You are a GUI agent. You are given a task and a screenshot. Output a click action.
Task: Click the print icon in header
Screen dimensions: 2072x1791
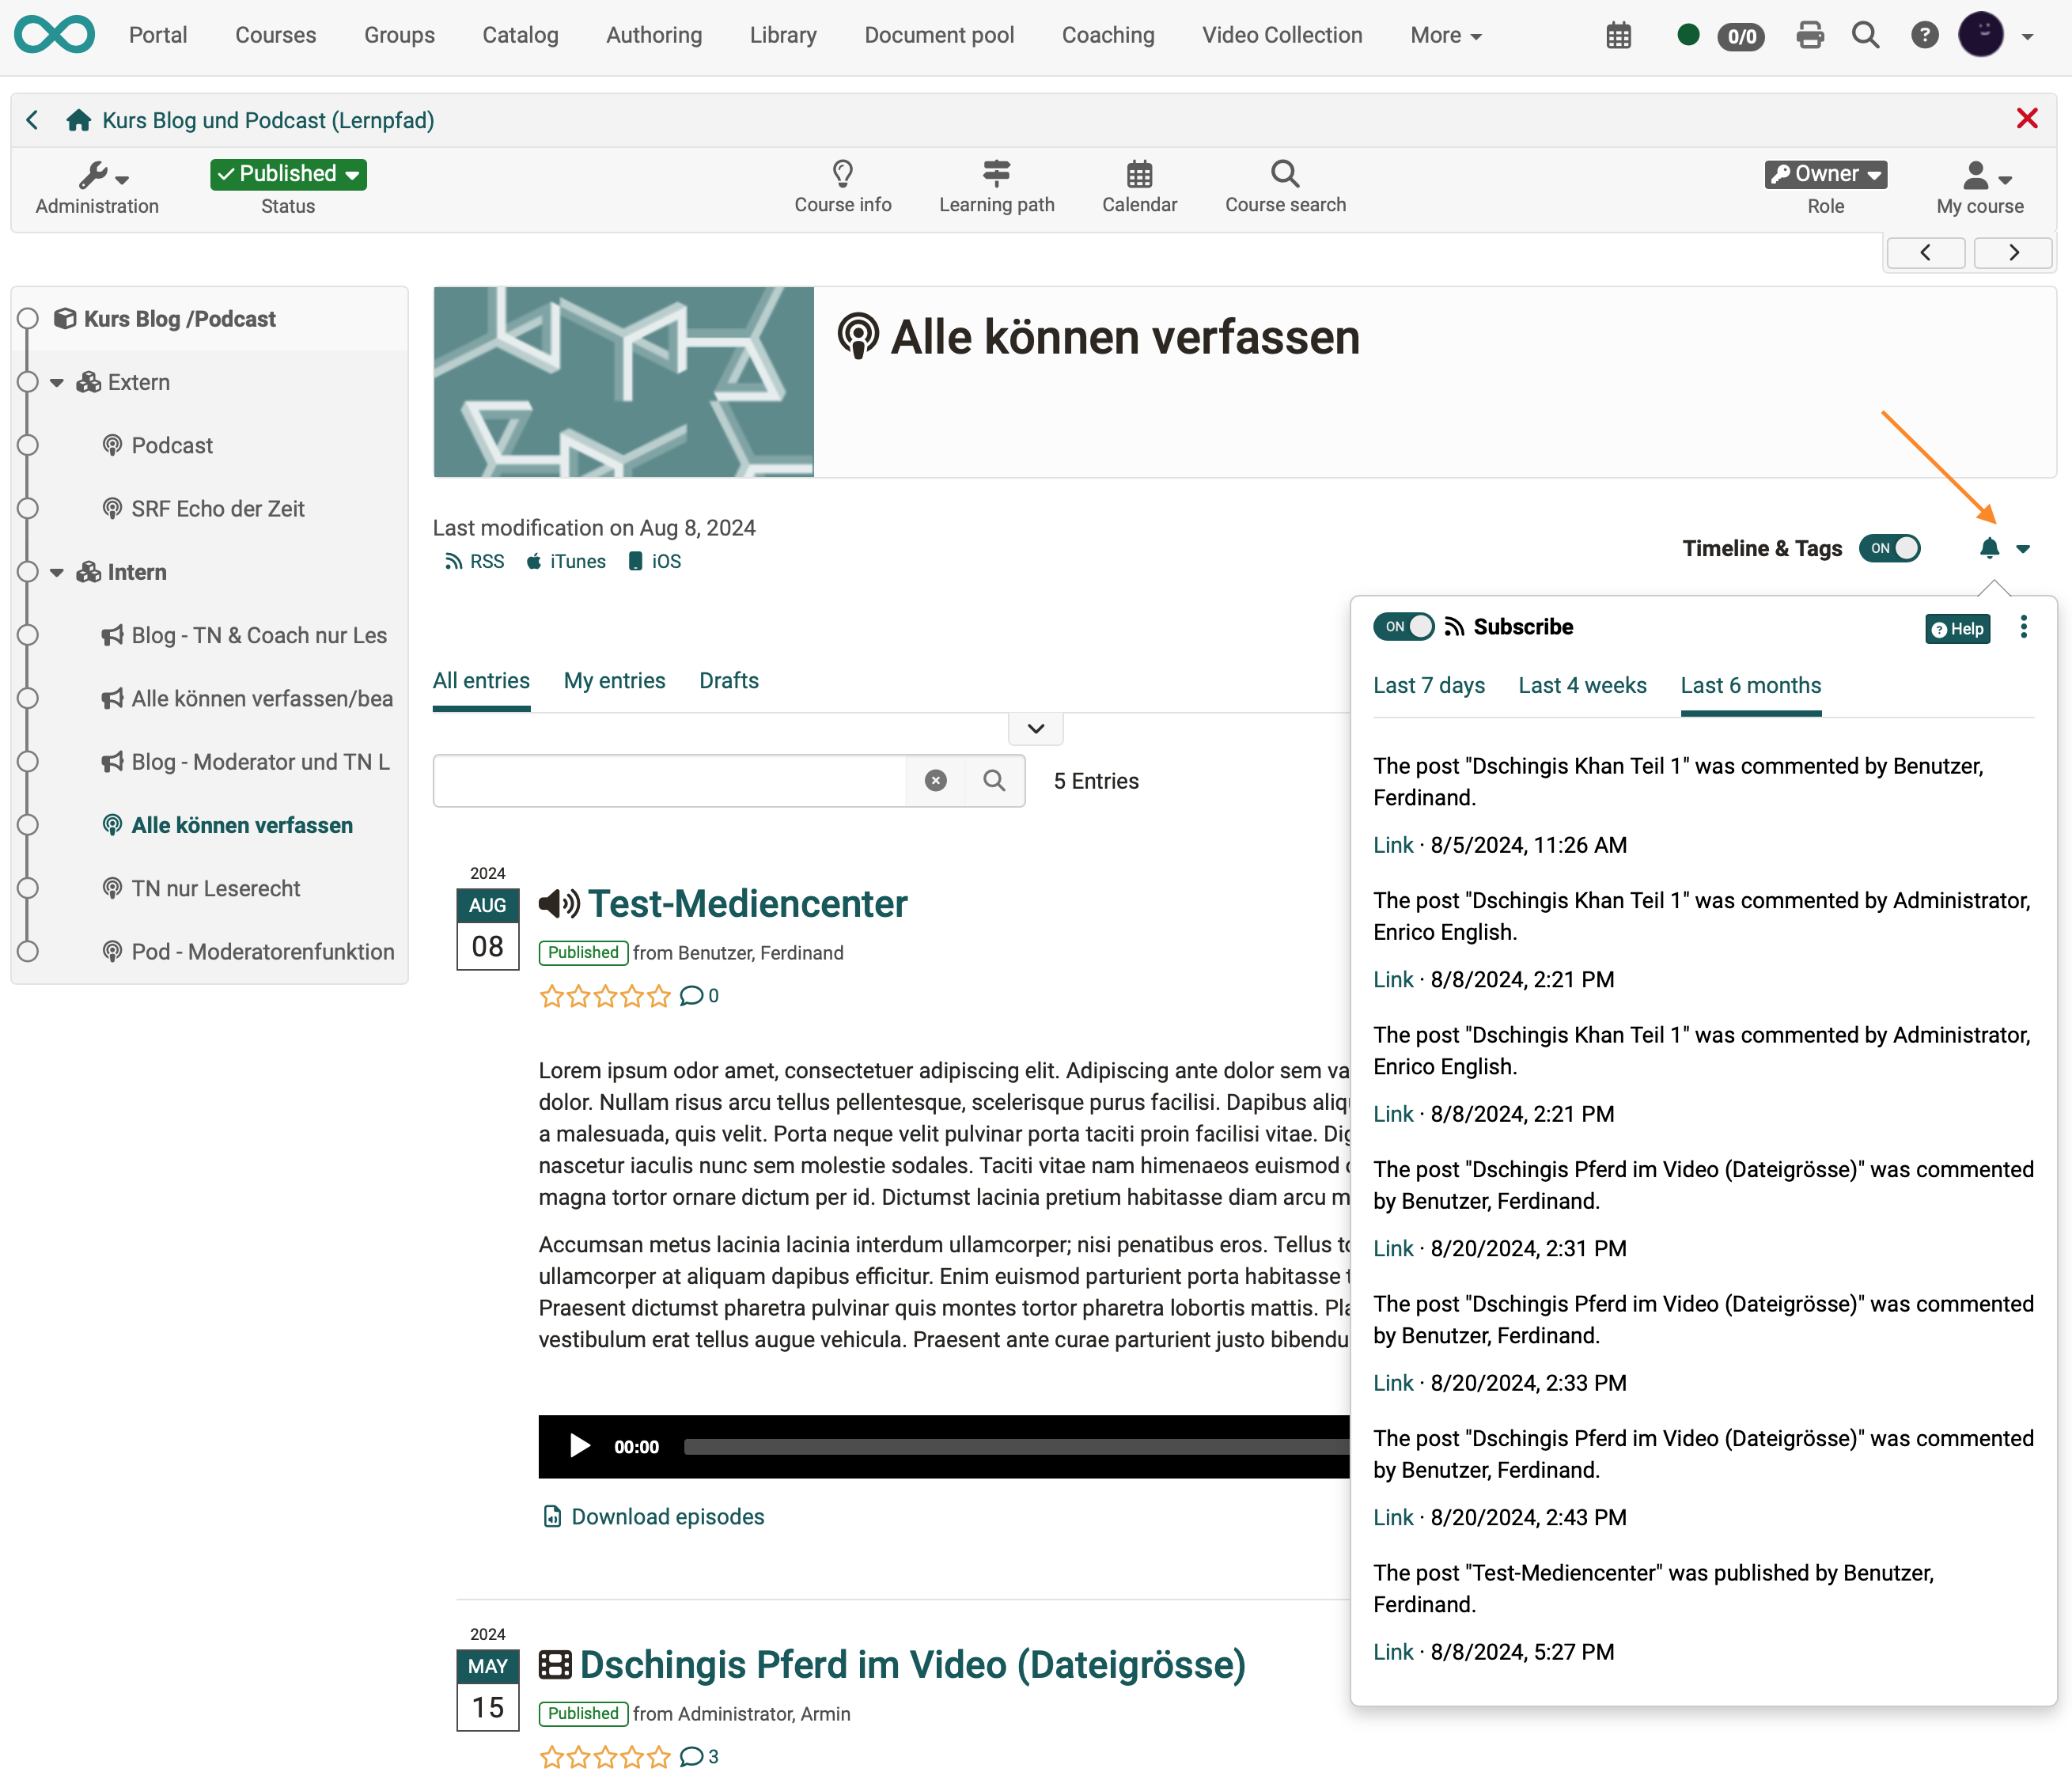pos(1809,36)
